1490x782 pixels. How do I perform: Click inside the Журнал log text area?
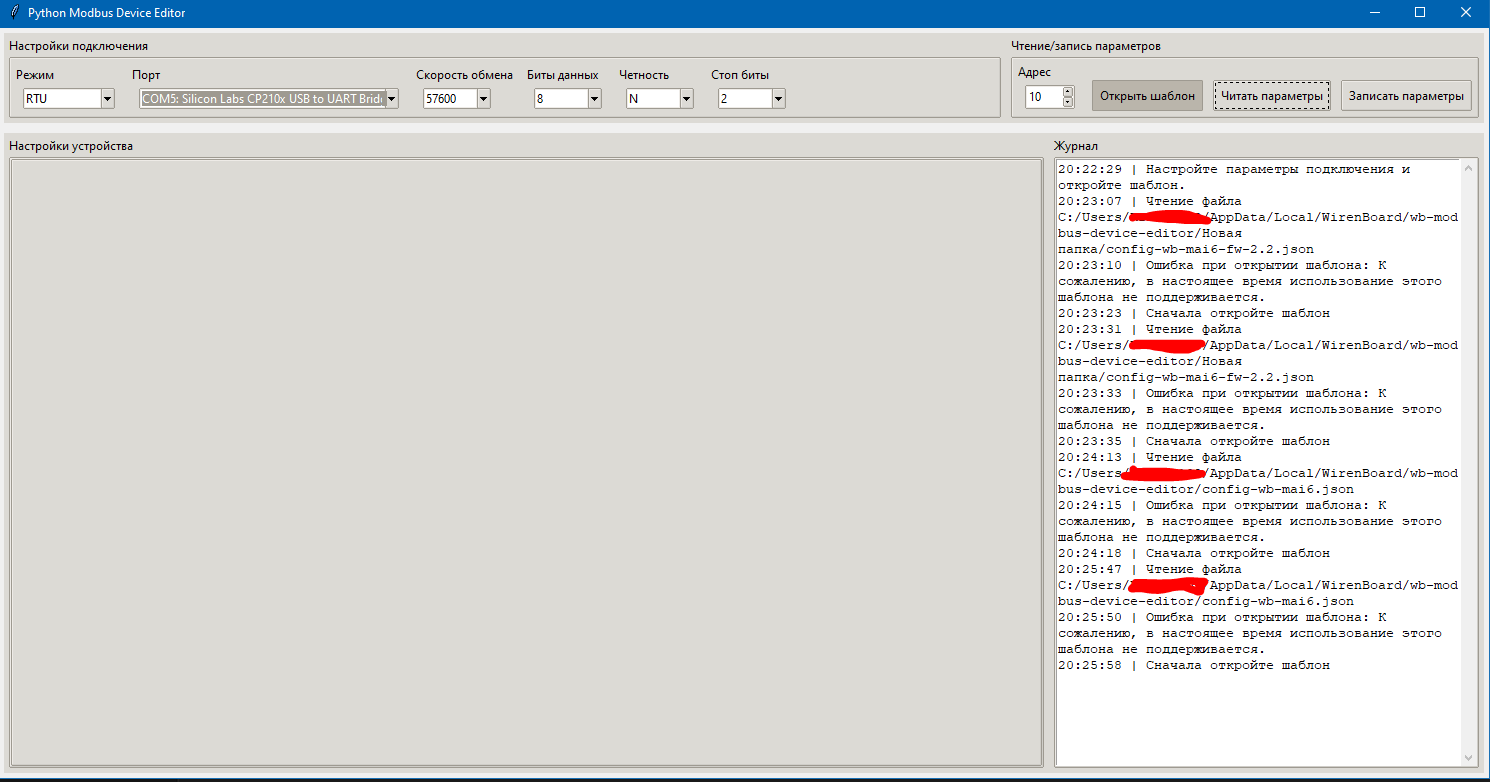click(1256, 710)
